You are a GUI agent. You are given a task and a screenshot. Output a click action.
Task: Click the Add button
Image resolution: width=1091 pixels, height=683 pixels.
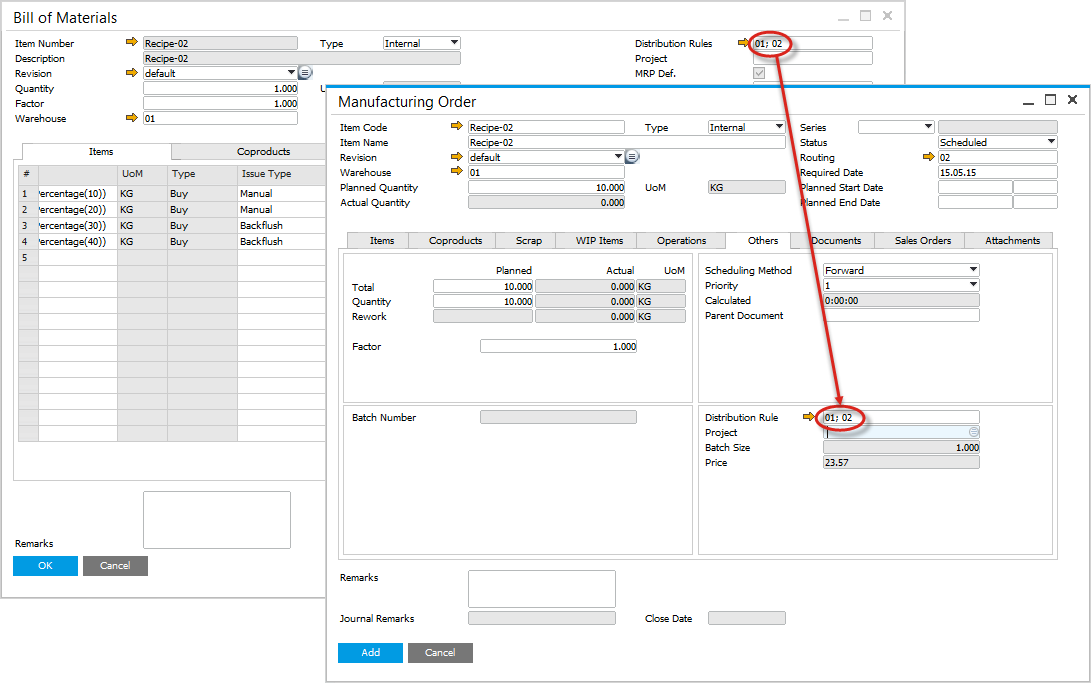(370, 652)
